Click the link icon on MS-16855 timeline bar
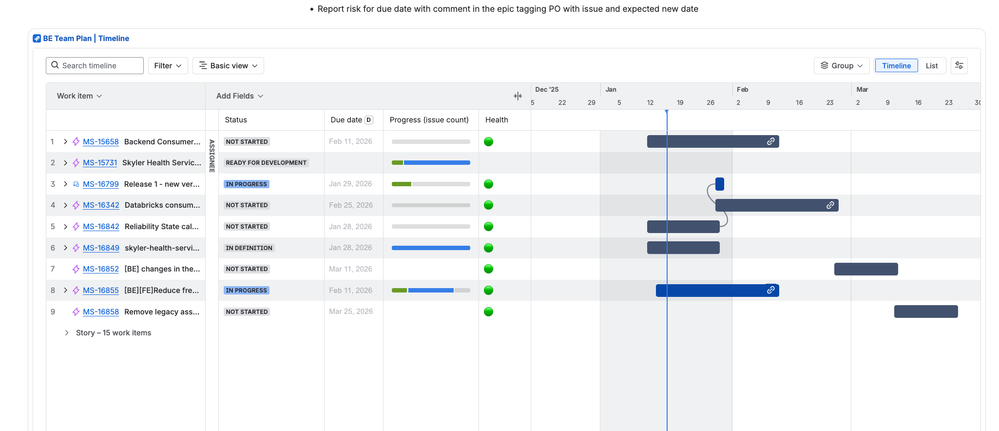This screenshot has width=999, height=431. pos(770,290)
